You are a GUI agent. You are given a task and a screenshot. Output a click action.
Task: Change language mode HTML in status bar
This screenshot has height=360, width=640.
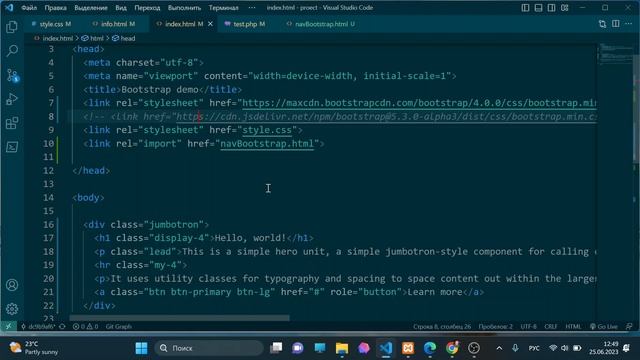[x=573, y=327]
